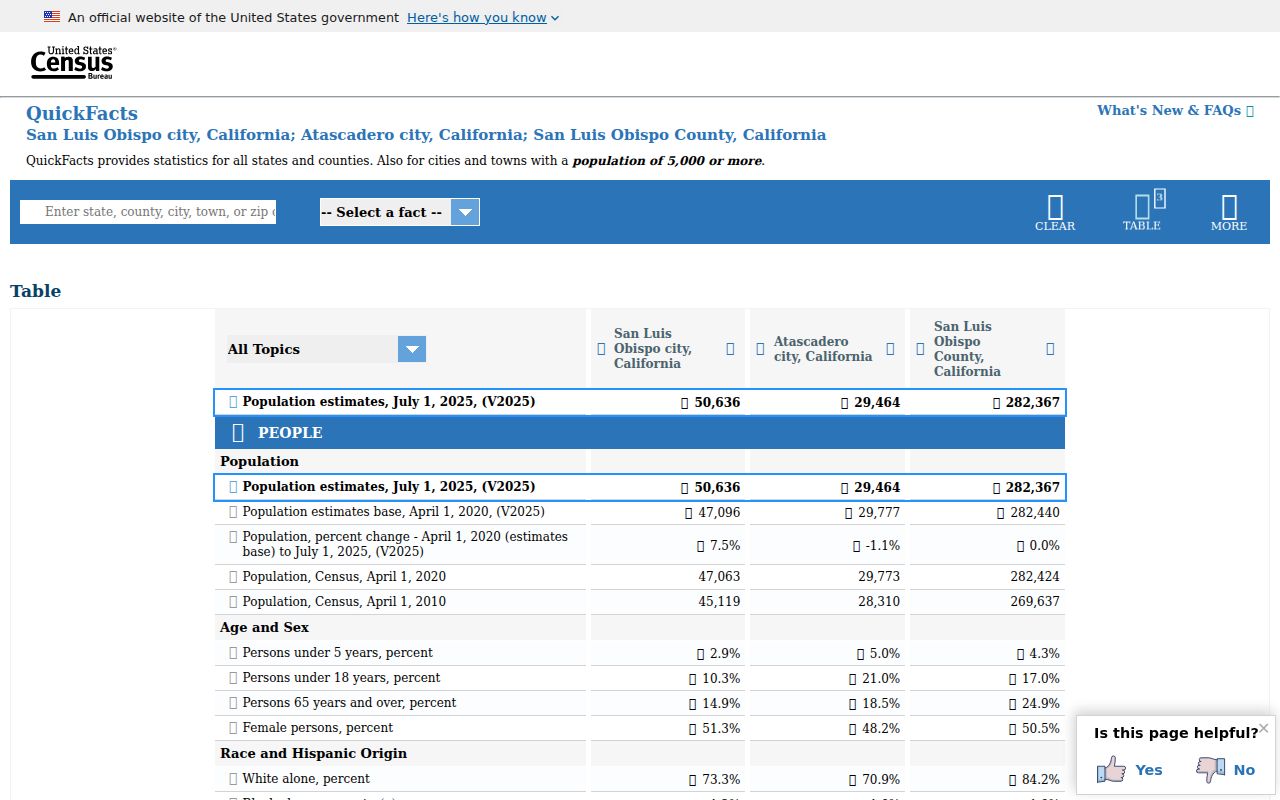Screen dimensions: 1280x800
Task: Click the San Luis Obispo County column header
Action: pyautogui.click(x=967, y=349)
